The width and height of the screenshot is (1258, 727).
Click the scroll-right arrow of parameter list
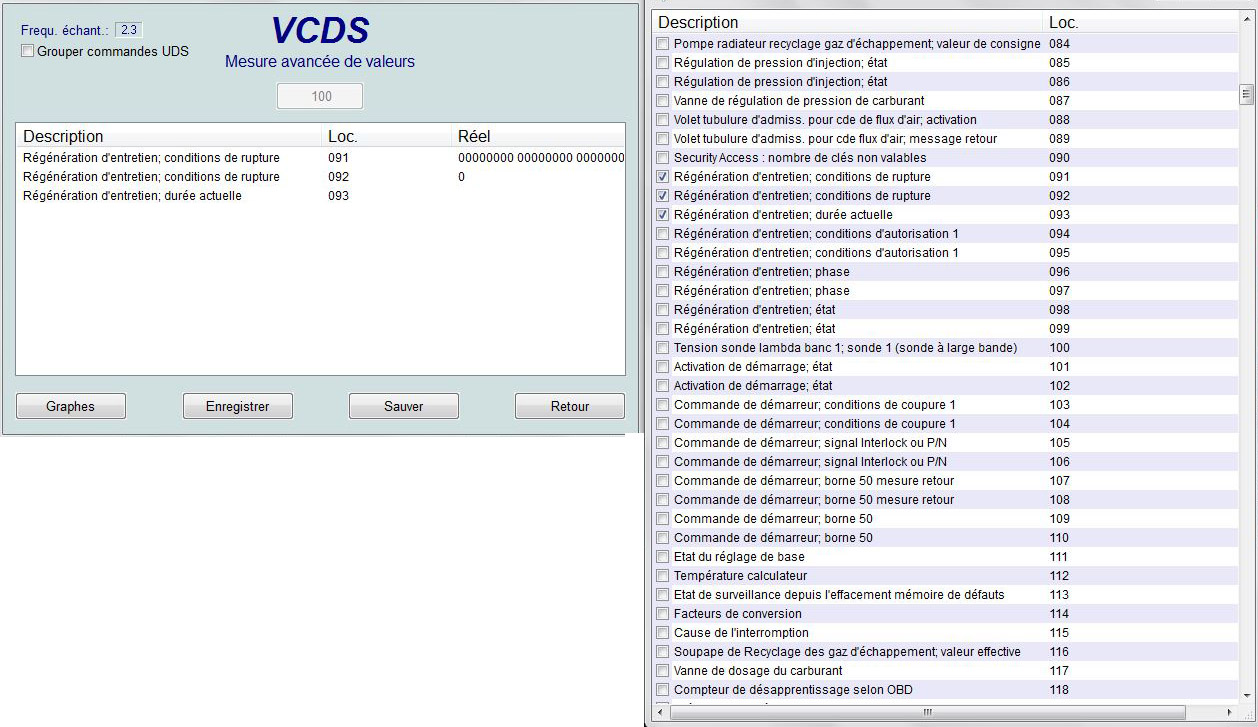tap(1232, 712)
